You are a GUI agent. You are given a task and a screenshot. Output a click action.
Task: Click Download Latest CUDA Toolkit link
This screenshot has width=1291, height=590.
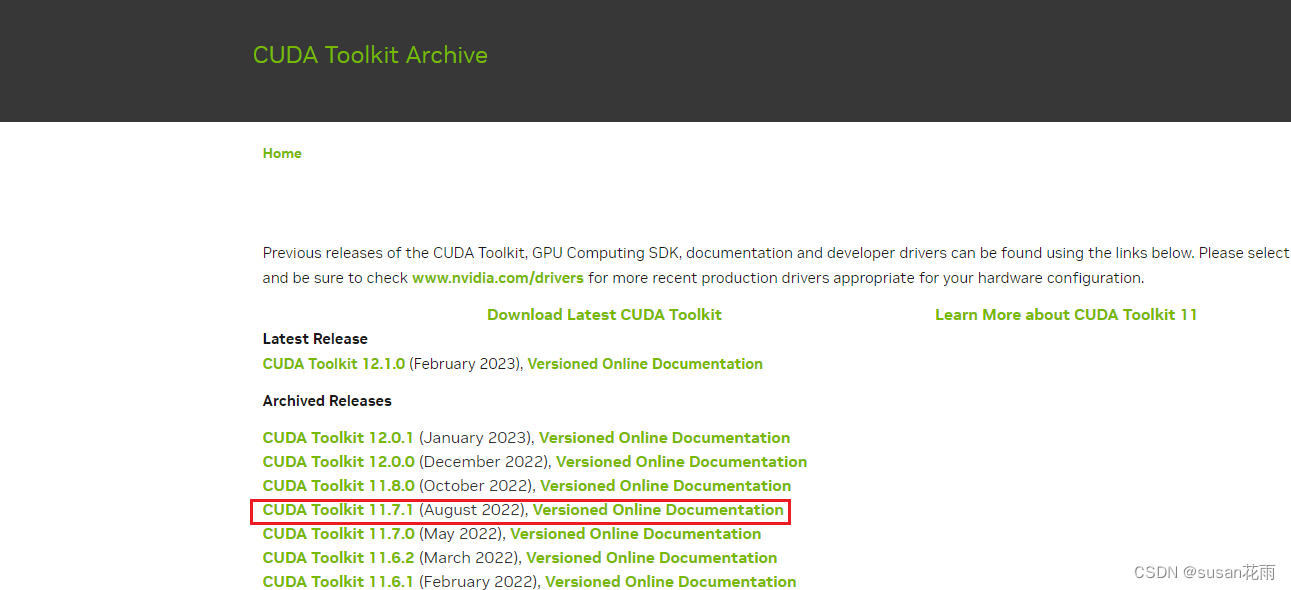(x=604, y=314)
